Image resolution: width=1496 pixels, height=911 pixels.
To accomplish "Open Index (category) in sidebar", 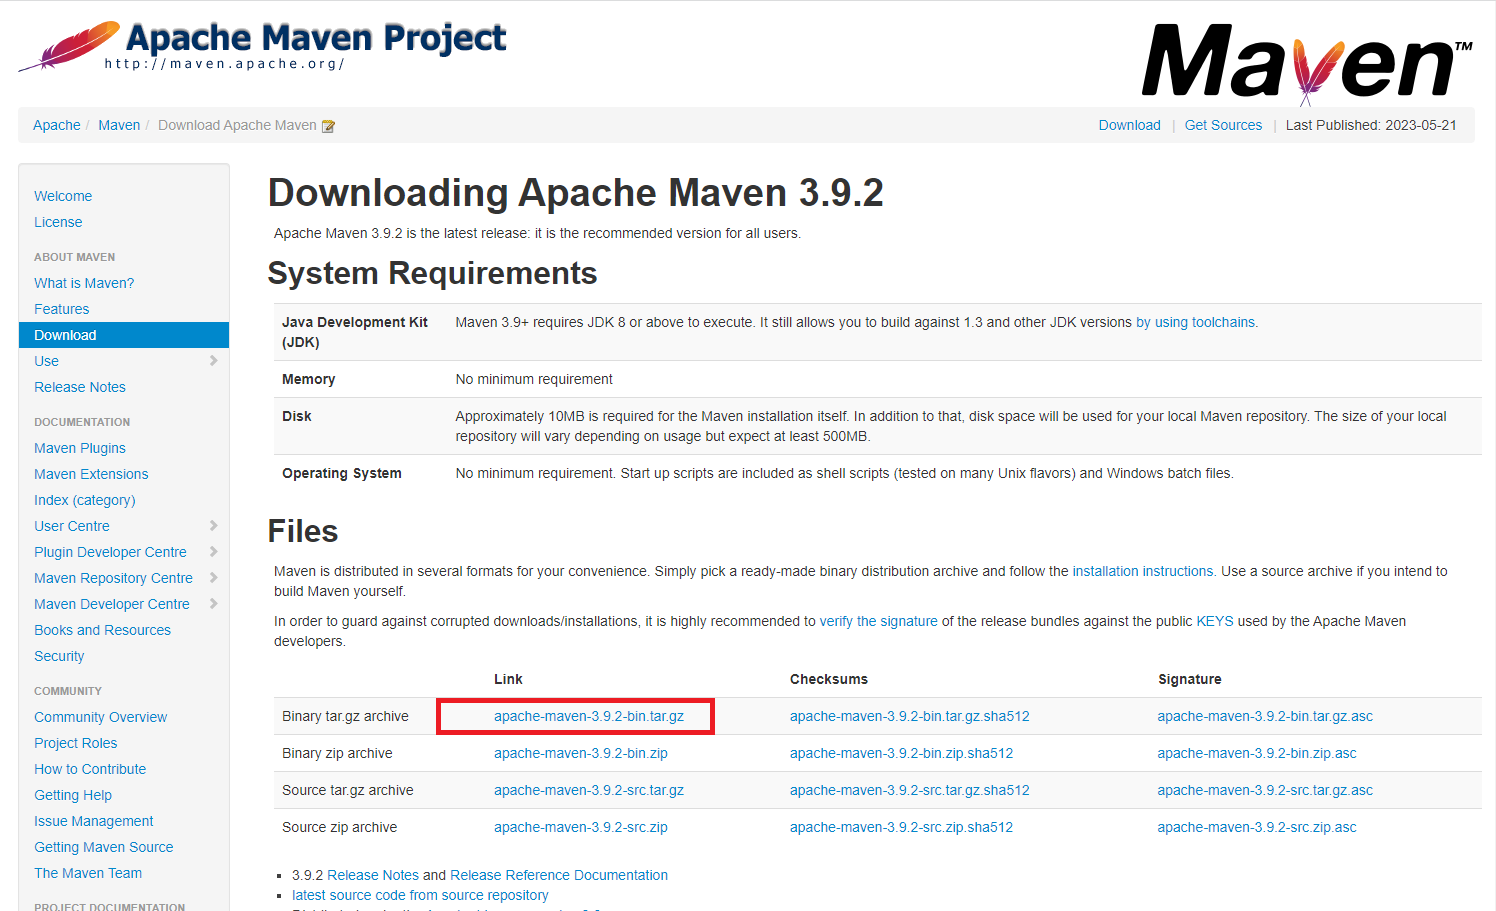I will pos(85,500).
